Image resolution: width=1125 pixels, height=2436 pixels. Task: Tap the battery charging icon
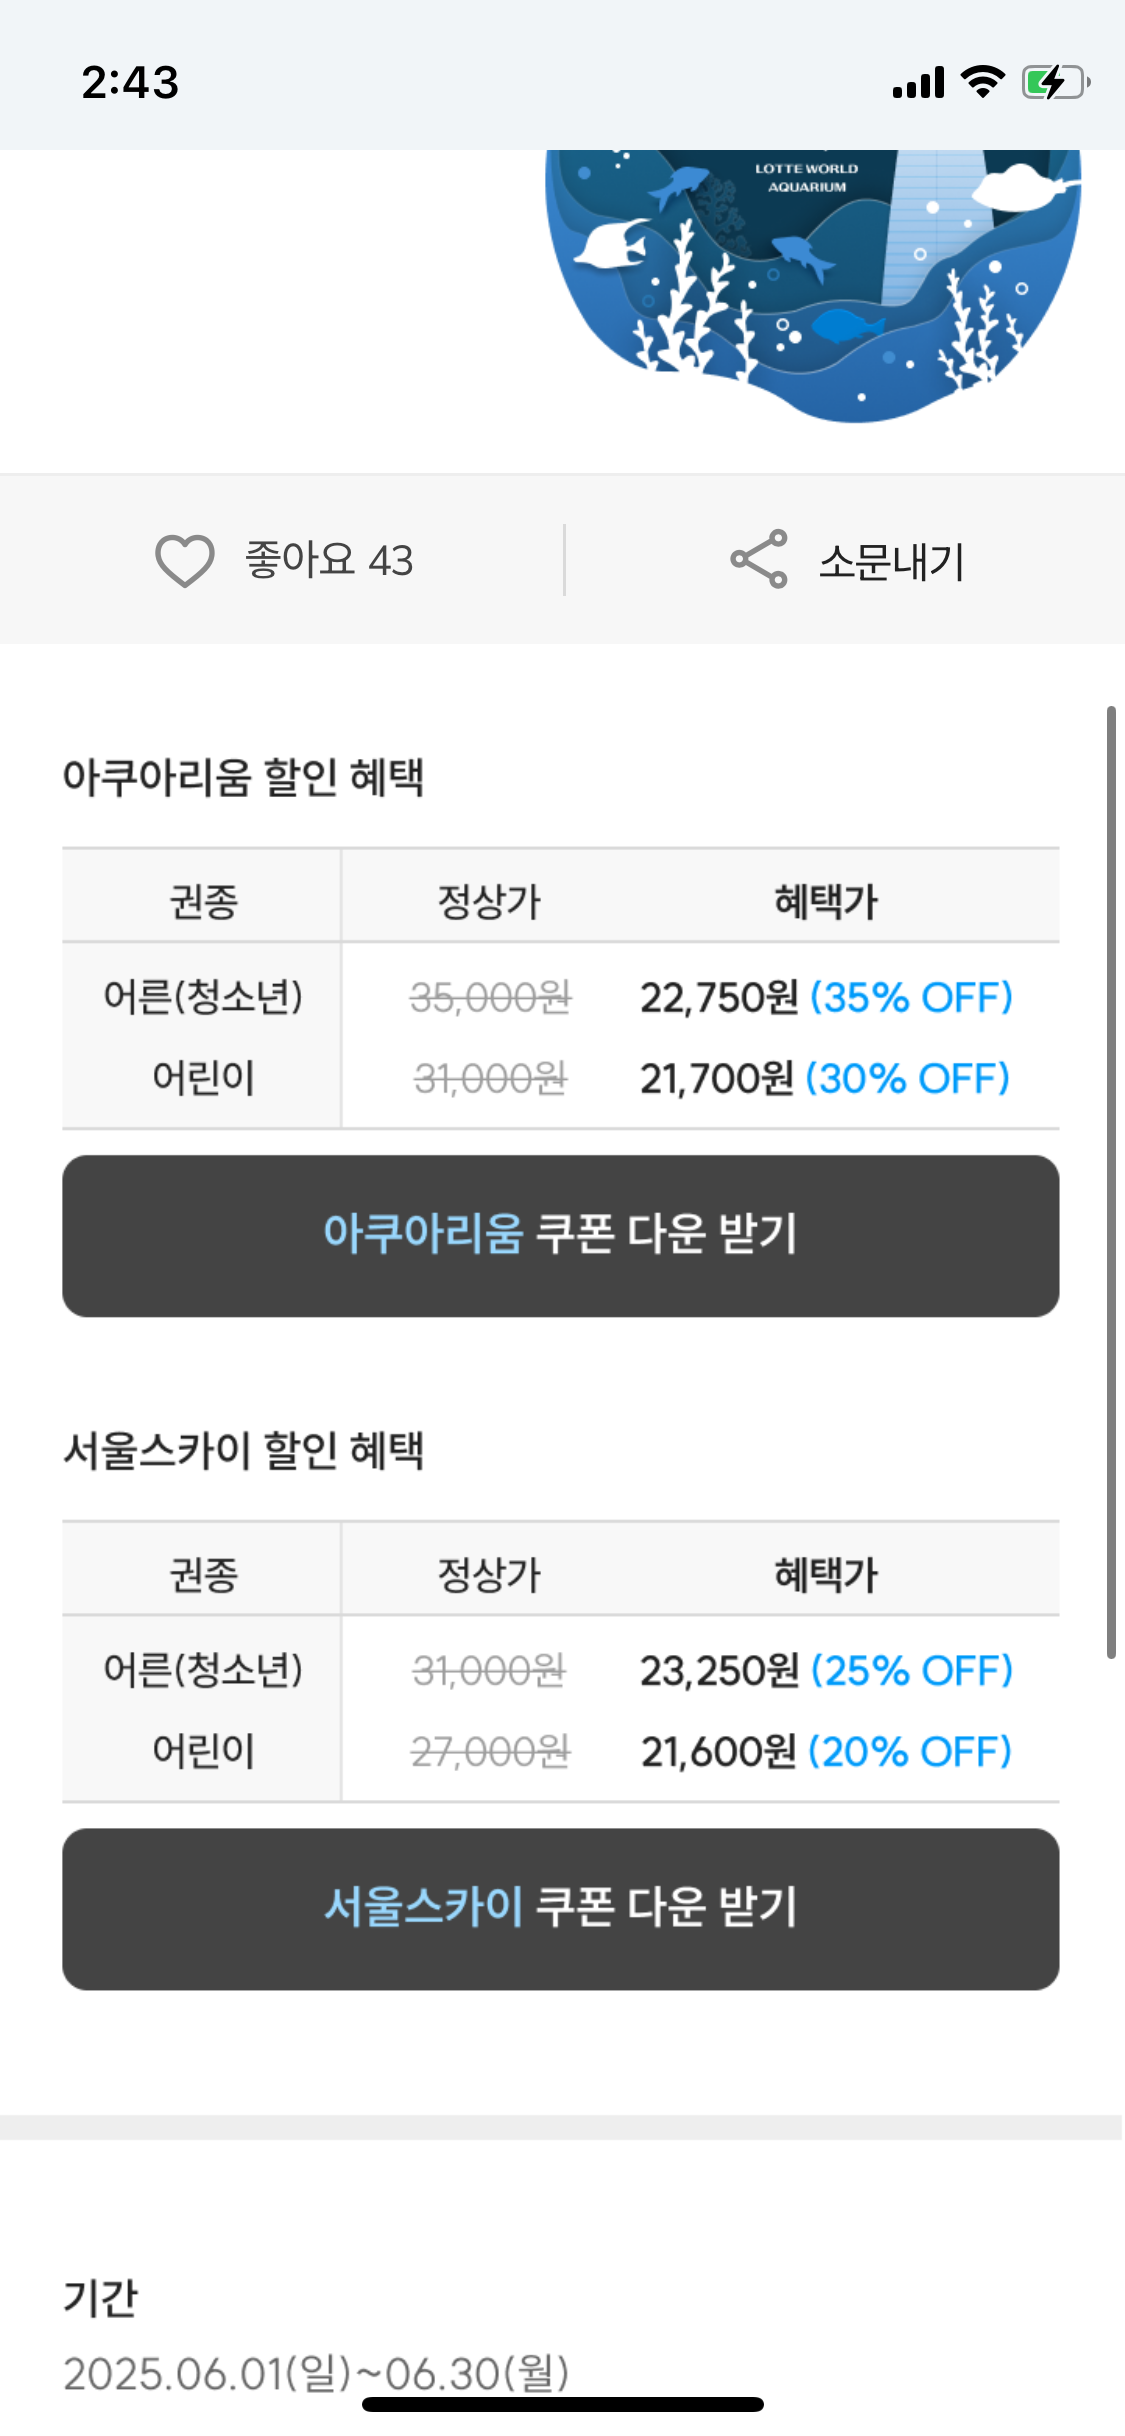point(1054,82)
